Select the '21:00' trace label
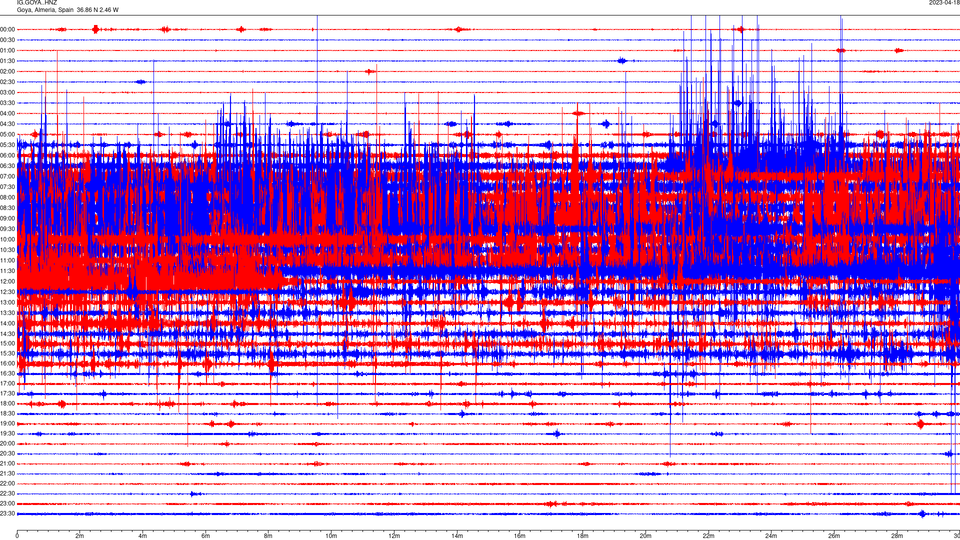Viewport: 960px width, 540px height. [7, 463]
